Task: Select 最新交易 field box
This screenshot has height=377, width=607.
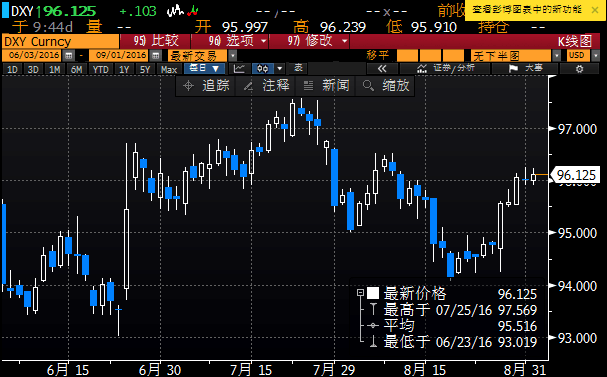Action: 197,56
